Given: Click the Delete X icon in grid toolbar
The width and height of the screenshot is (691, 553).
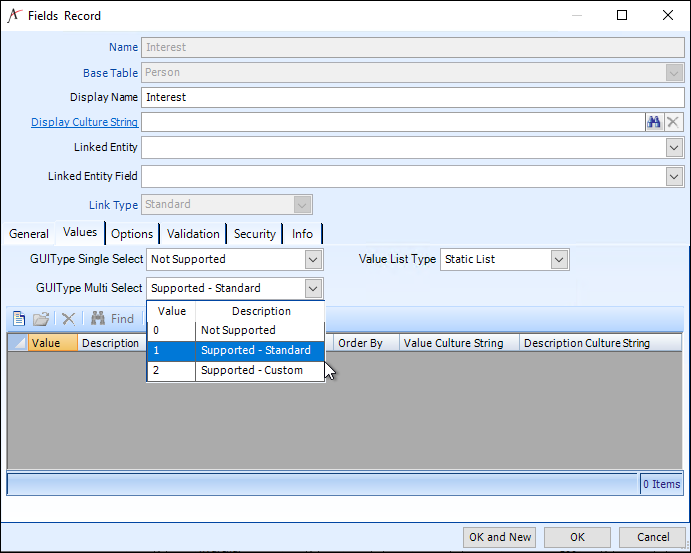Looking at the screenshot, I should coord(68,318).
